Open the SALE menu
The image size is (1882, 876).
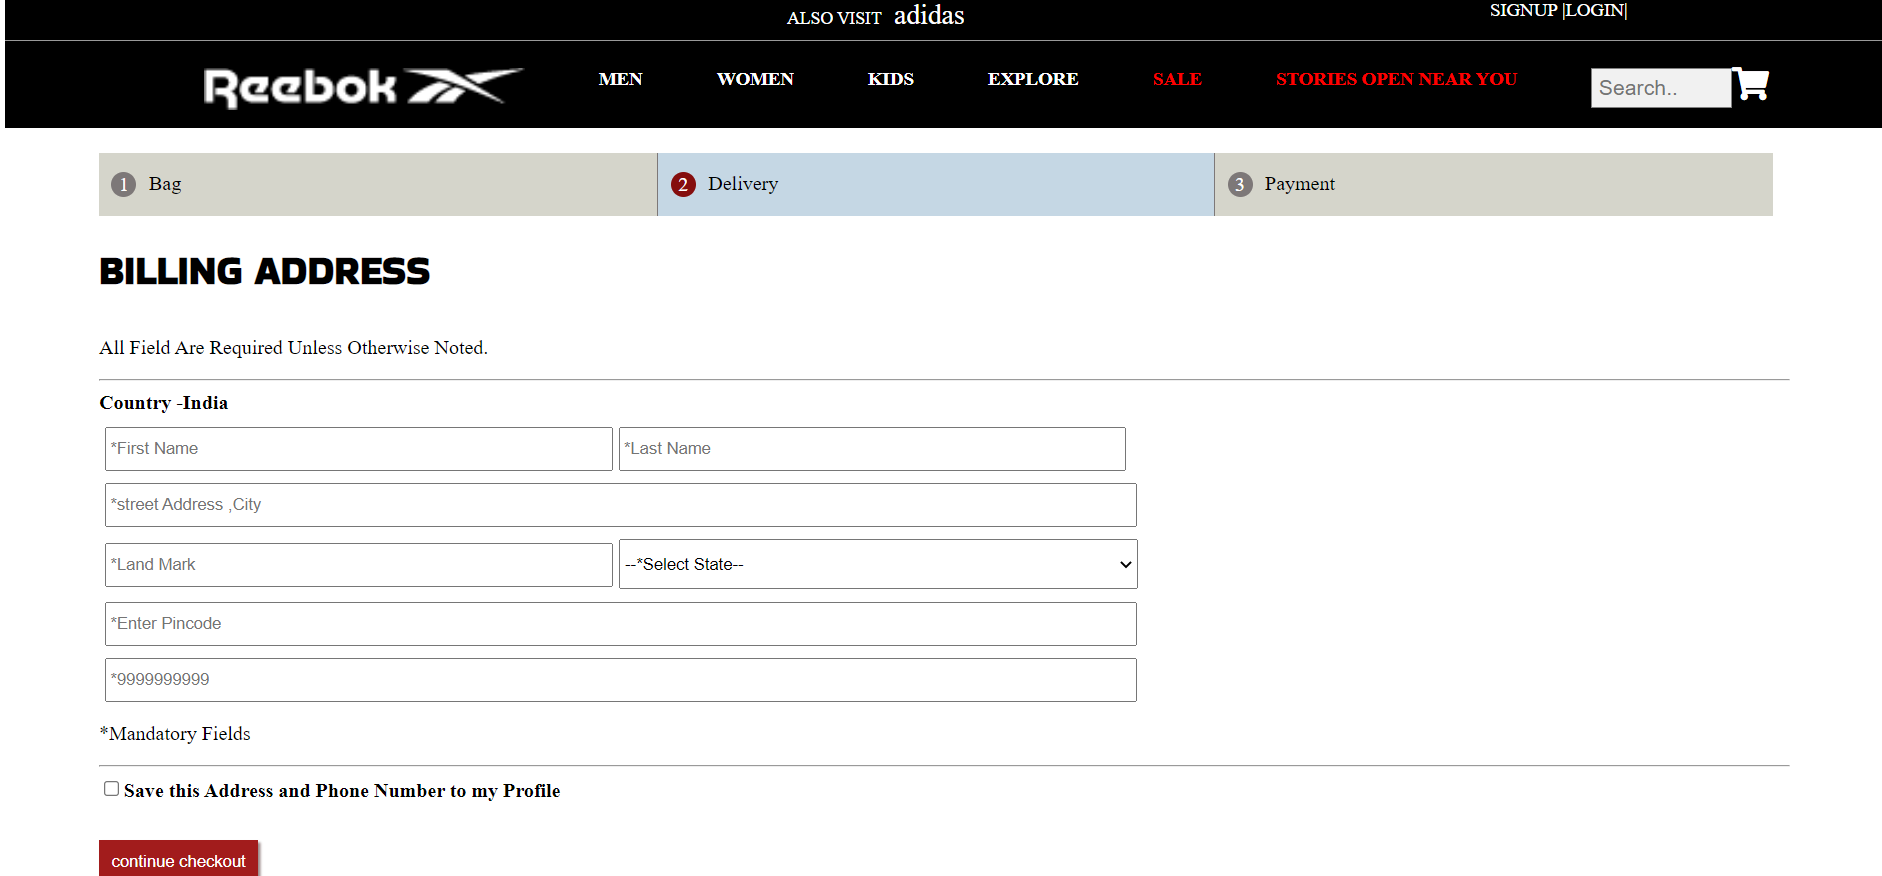point(1177,79)
